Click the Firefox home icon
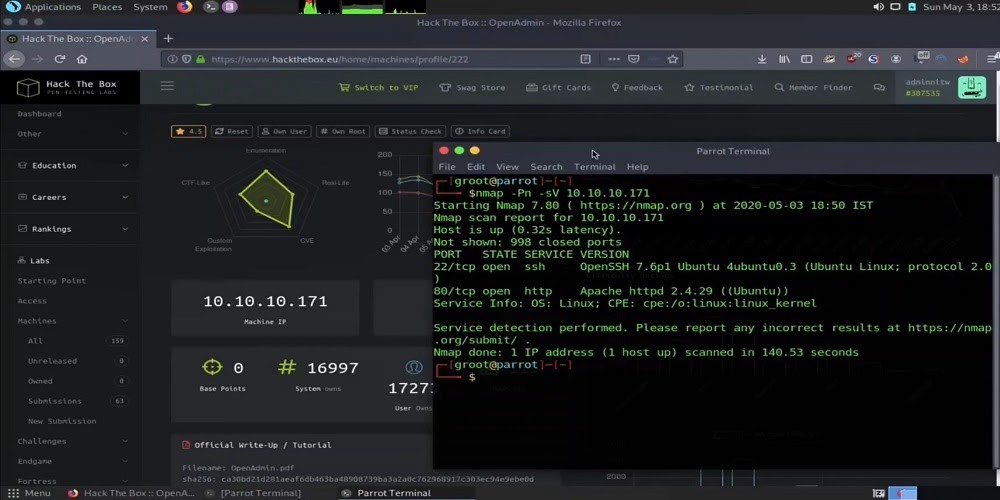This screenshot has height=500, width=1000. point(84,59)
